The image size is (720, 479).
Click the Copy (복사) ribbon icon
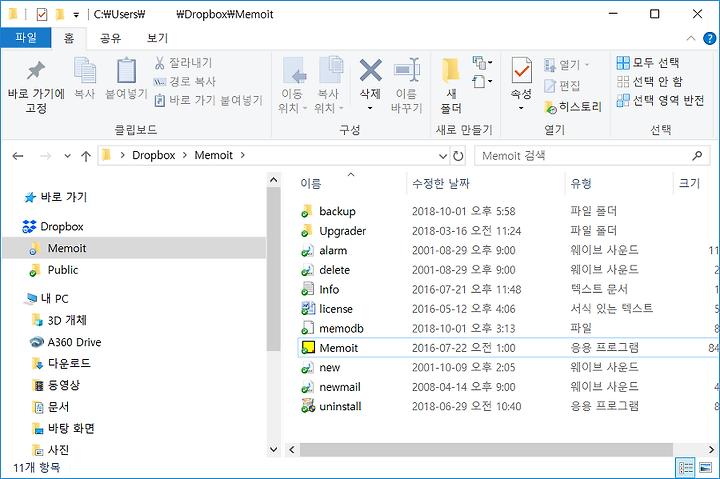pos(85,70)
